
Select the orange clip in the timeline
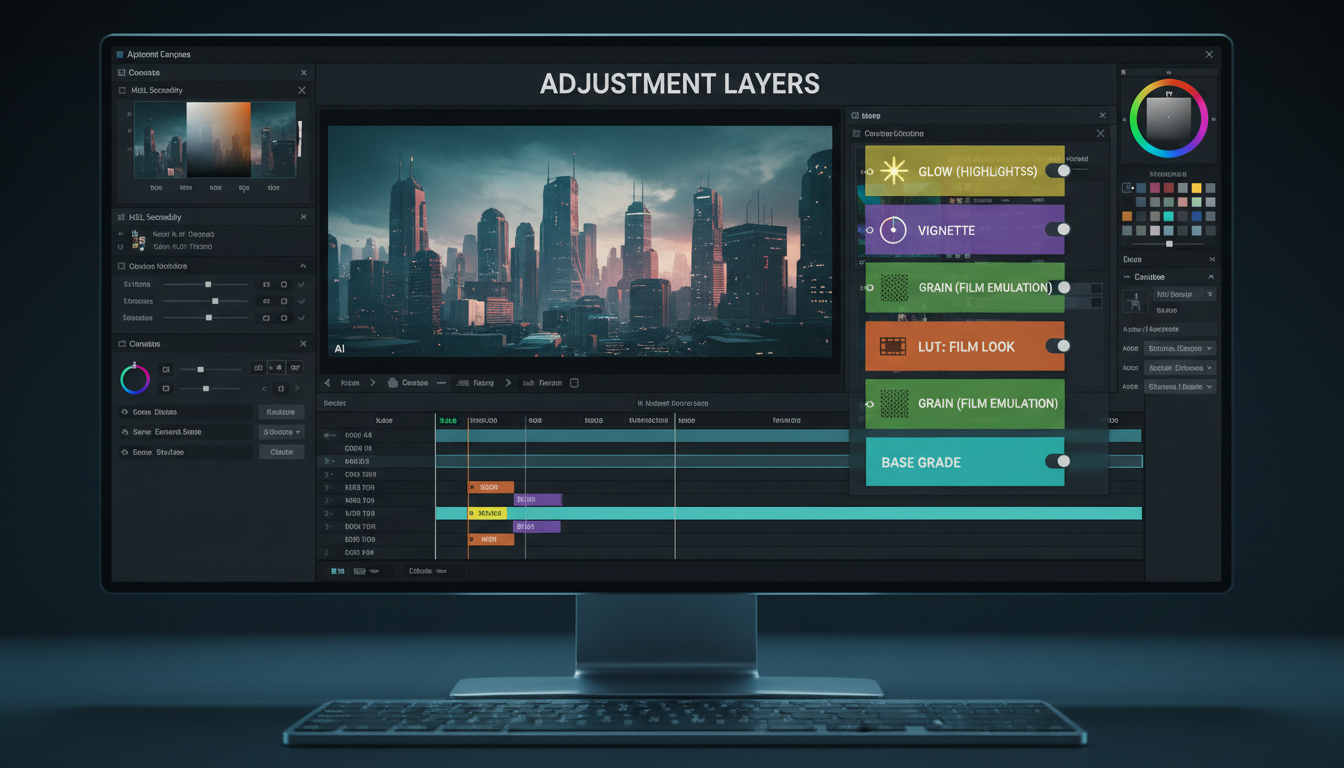click(x=490, y=486)
